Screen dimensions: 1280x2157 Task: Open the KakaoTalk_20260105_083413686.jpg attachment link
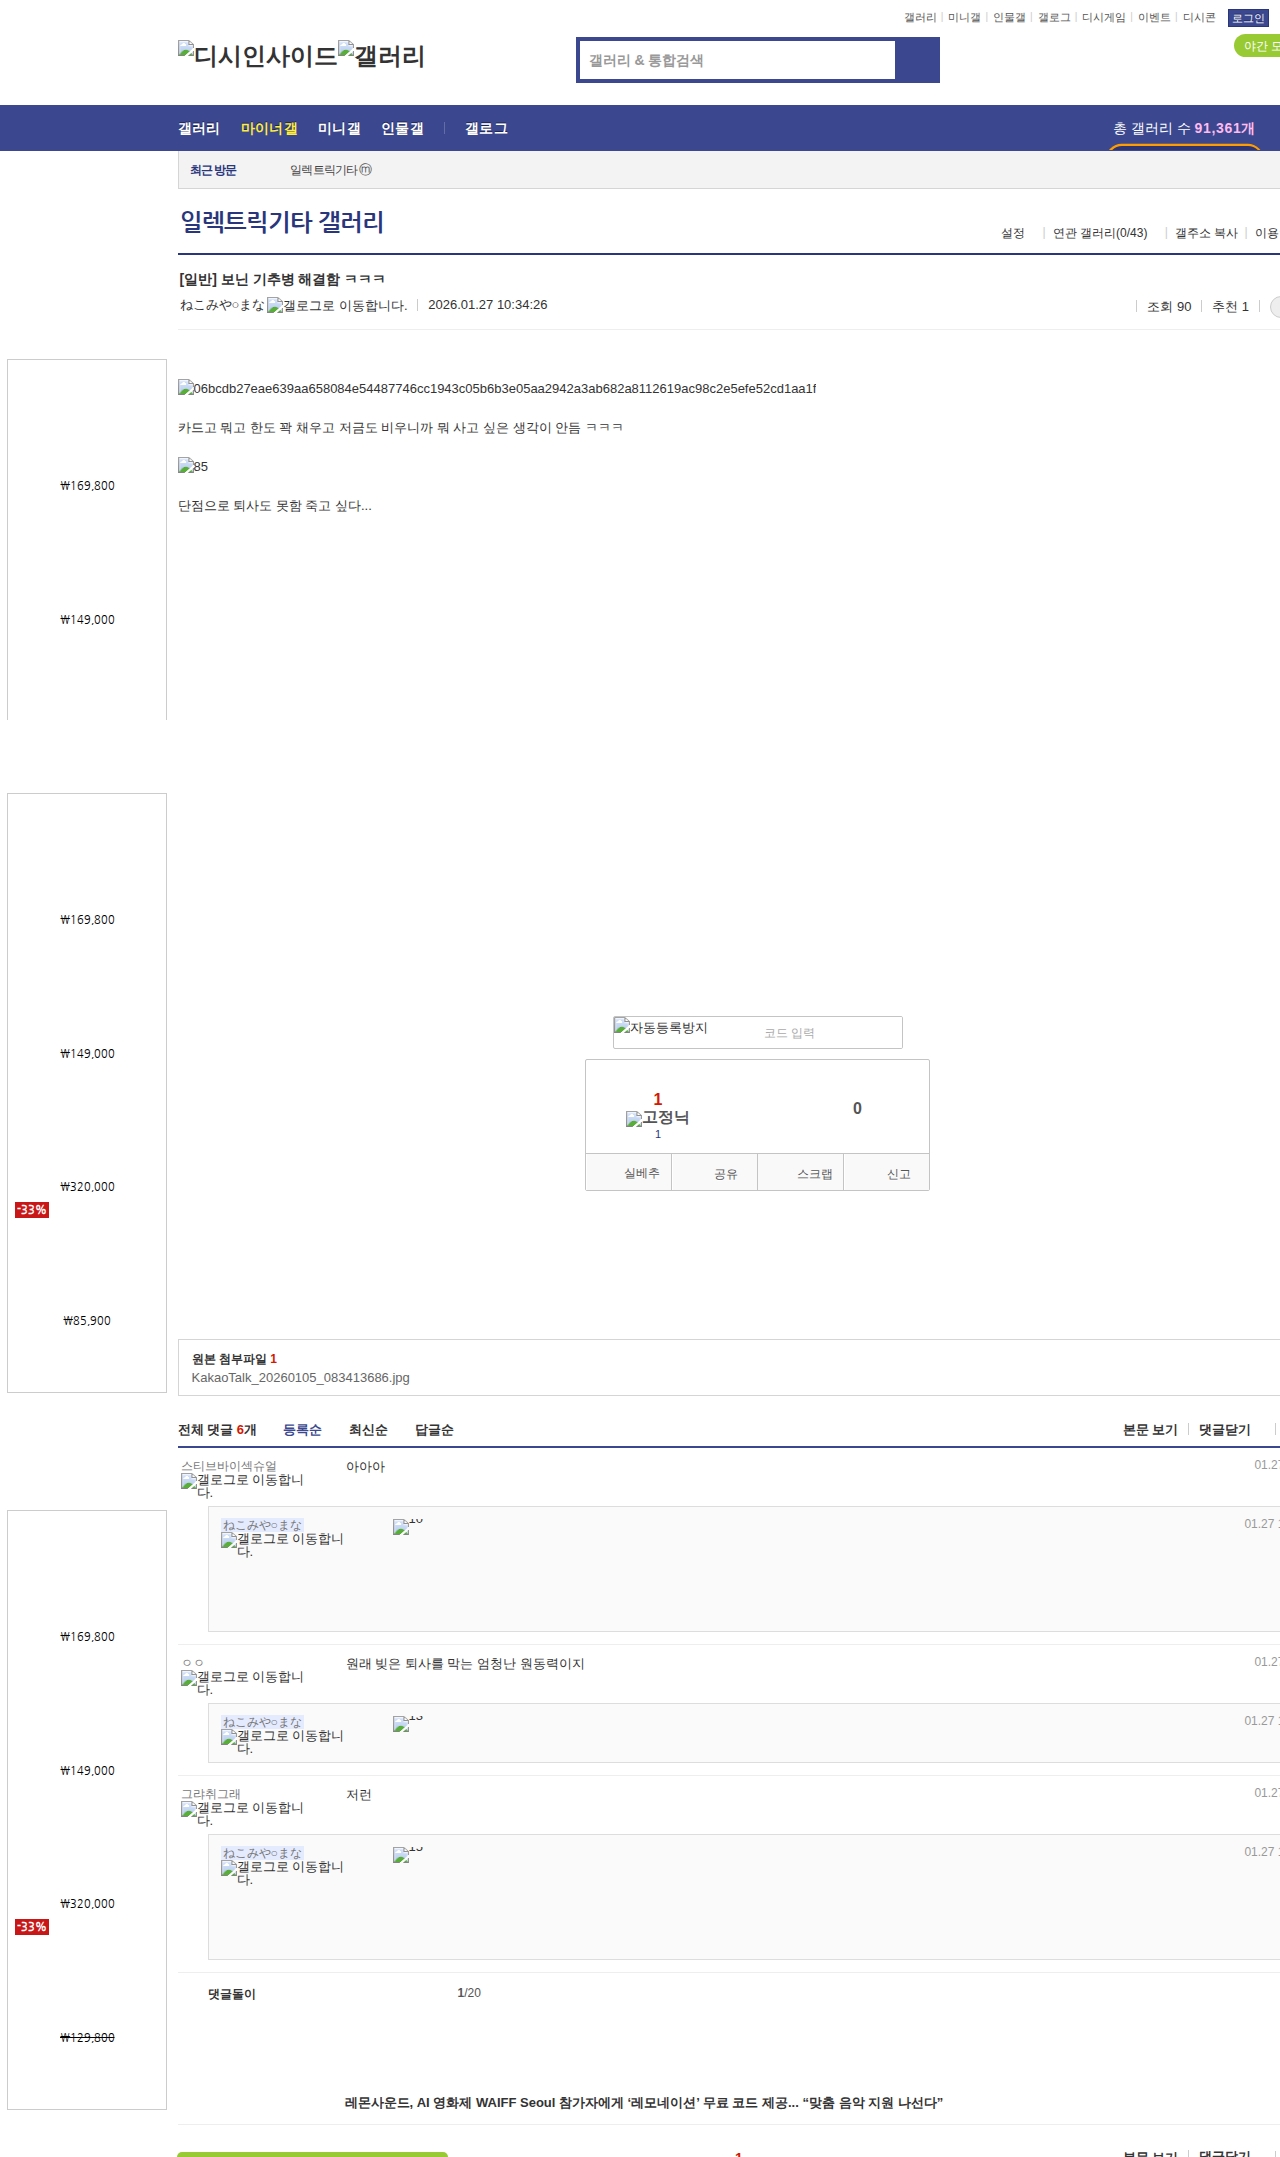click(300, 1378)
